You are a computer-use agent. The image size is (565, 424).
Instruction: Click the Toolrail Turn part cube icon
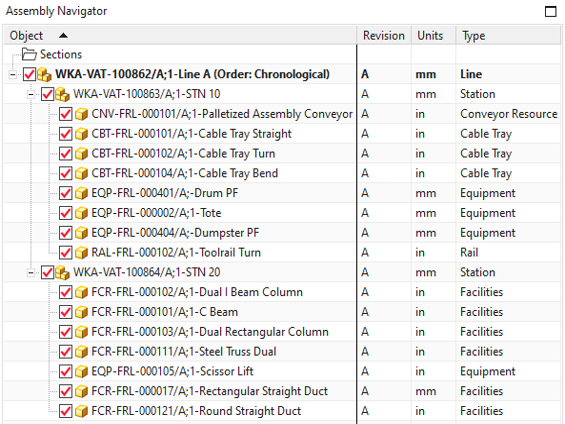(x=81, y=253)
